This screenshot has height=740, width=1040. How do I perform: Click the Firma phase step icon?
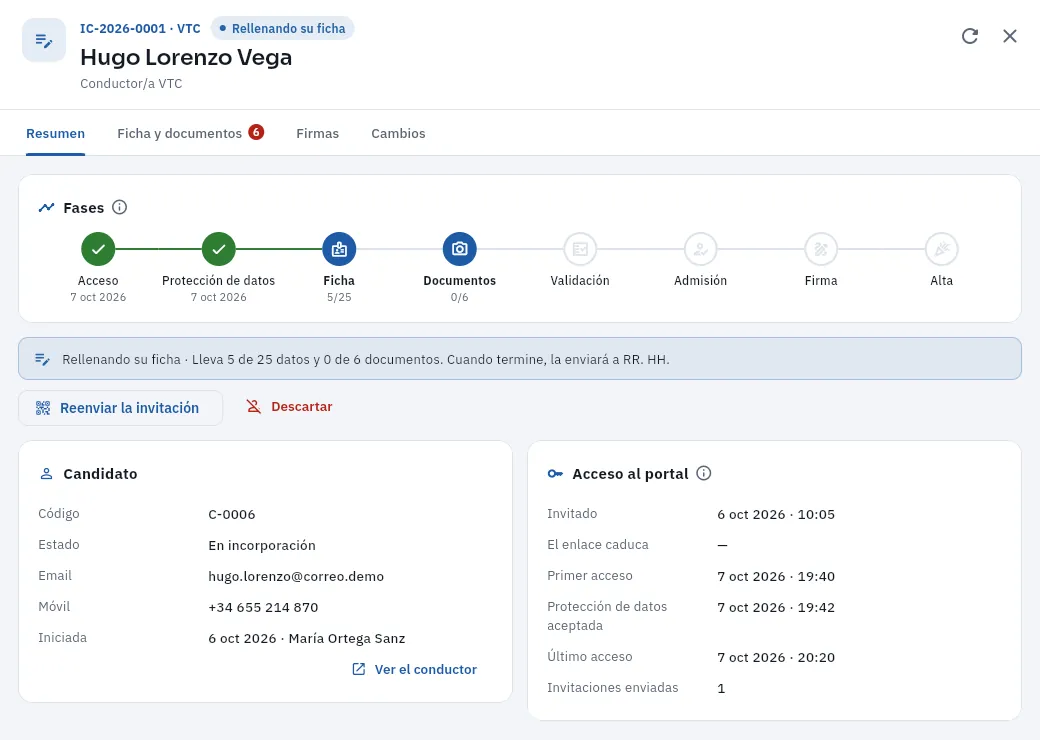pos(821,249)
